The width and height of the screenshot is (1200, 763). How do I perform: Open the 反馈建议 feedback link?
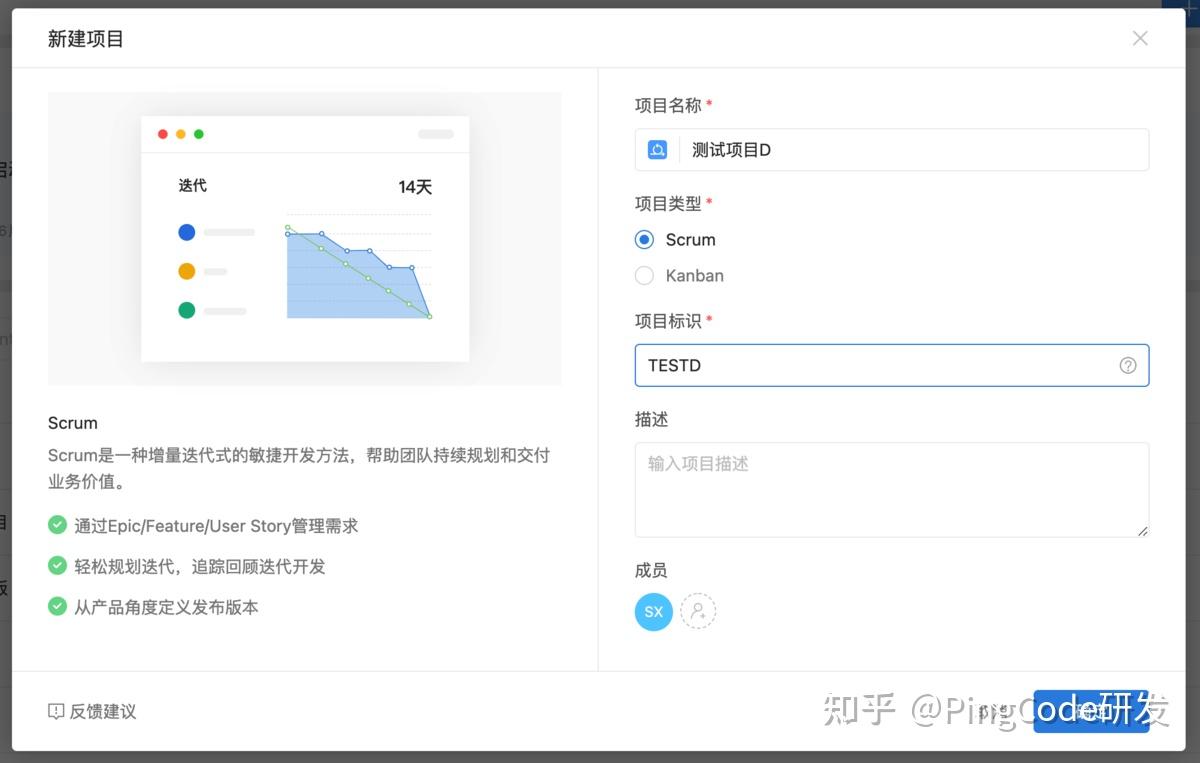click(92, 711)
